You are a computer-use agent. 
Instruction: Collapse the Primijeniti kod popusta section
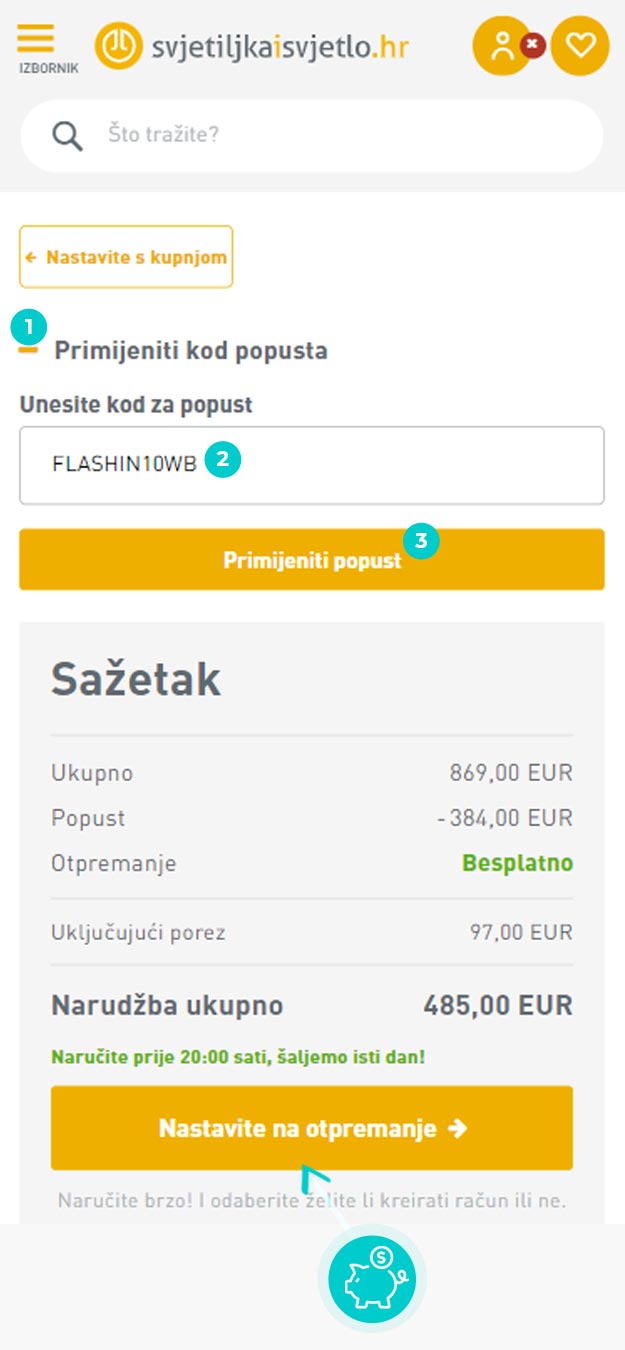pos(29,351)
